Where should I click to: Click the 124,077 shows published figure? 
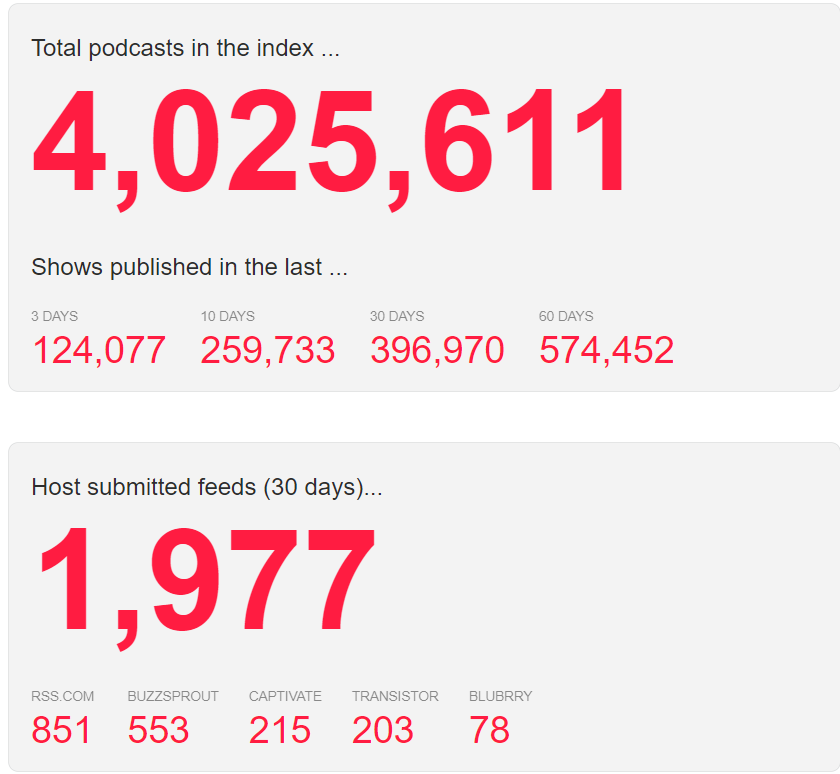click(100, 350)
